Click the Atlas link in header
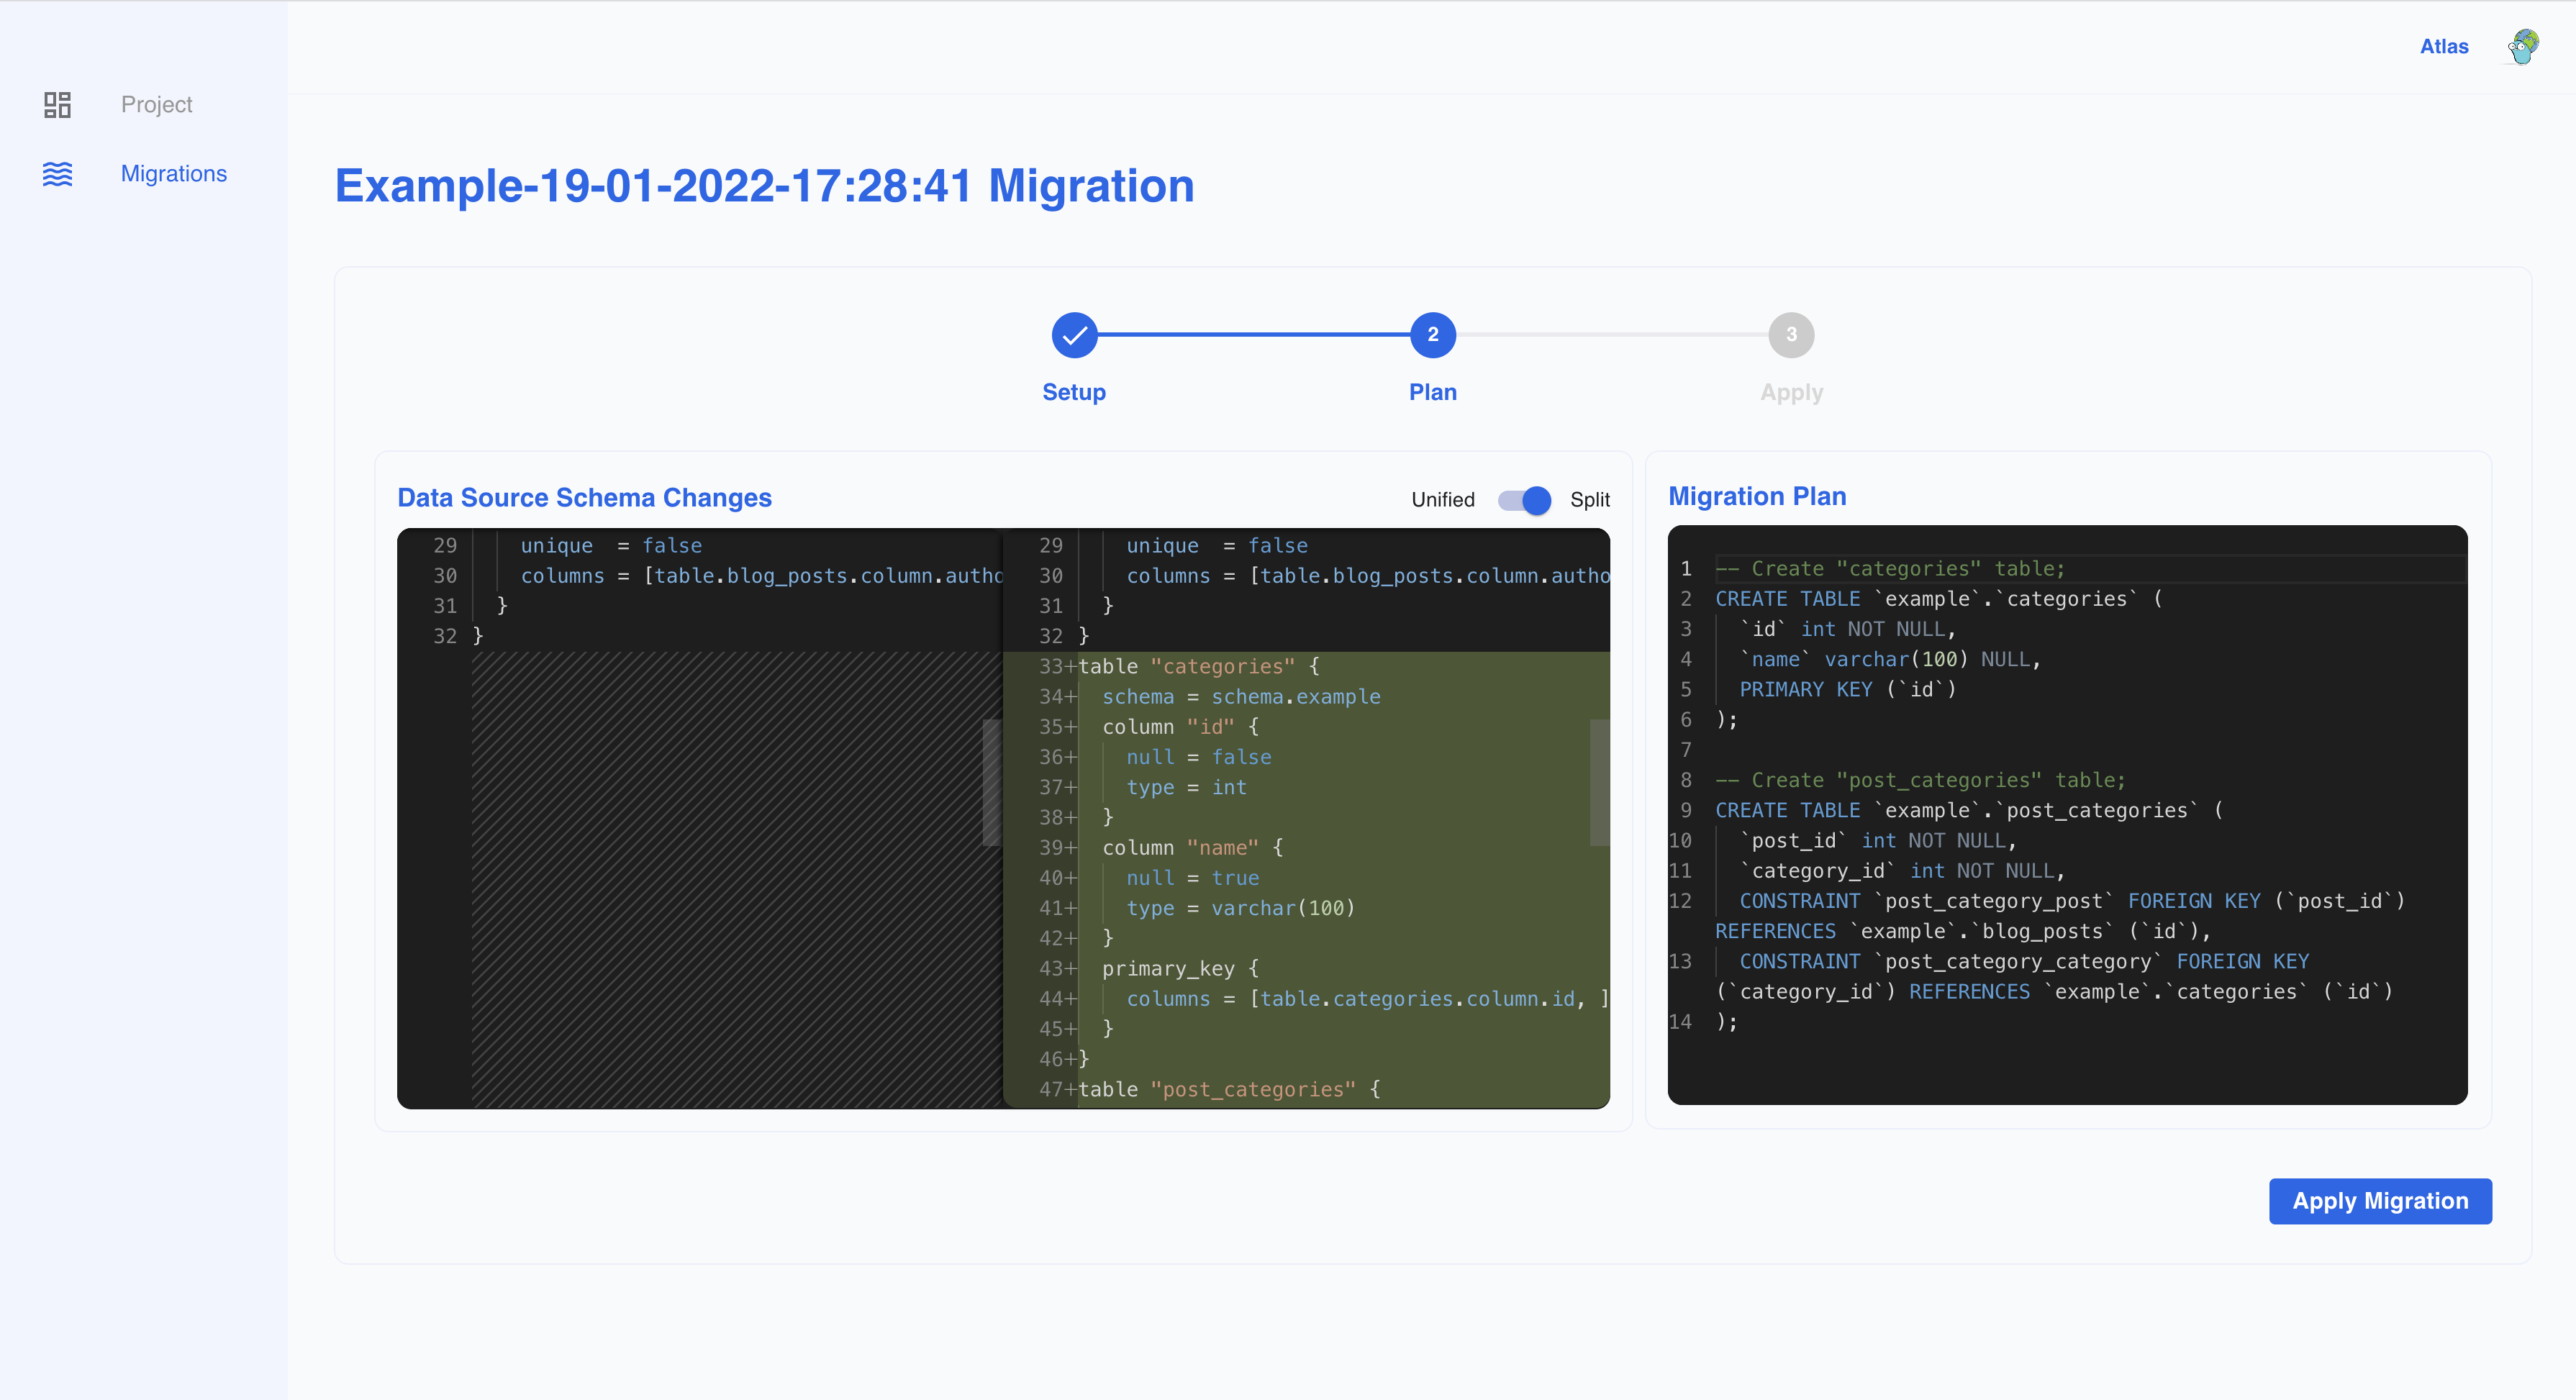This screenshot has width=2576, height=1400. pos(2444,46)
